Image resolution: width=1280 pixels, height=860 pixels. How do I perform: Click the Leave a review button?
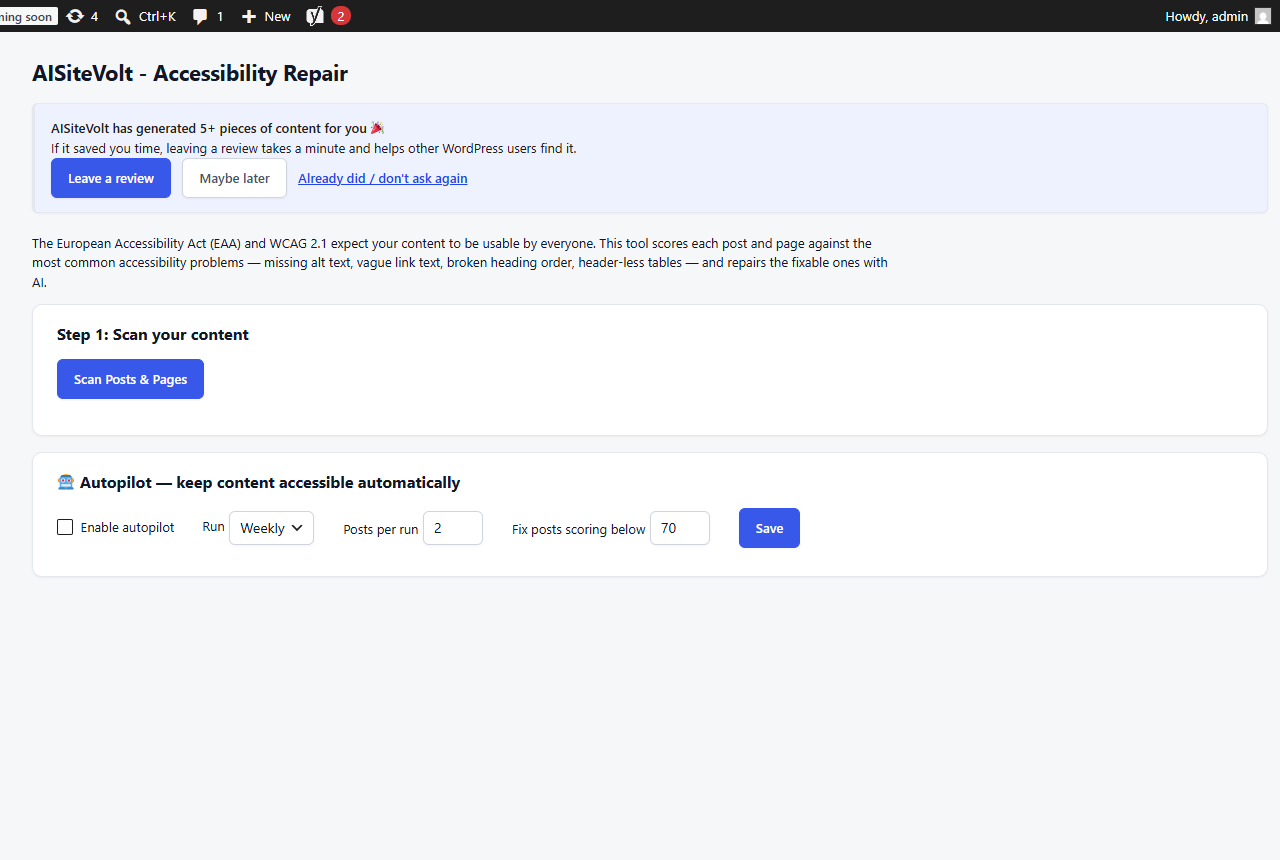point(111,178)
